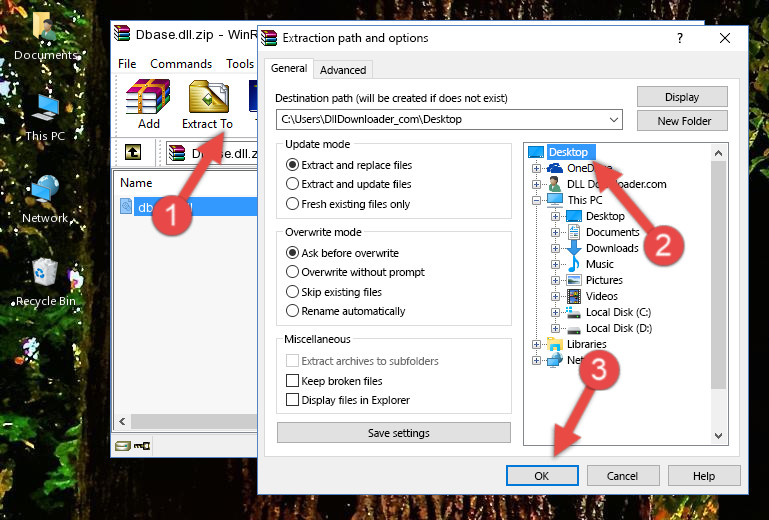769x520 pixels.
Task: Expand the Music tree node
Action: [x=555, y=264]
